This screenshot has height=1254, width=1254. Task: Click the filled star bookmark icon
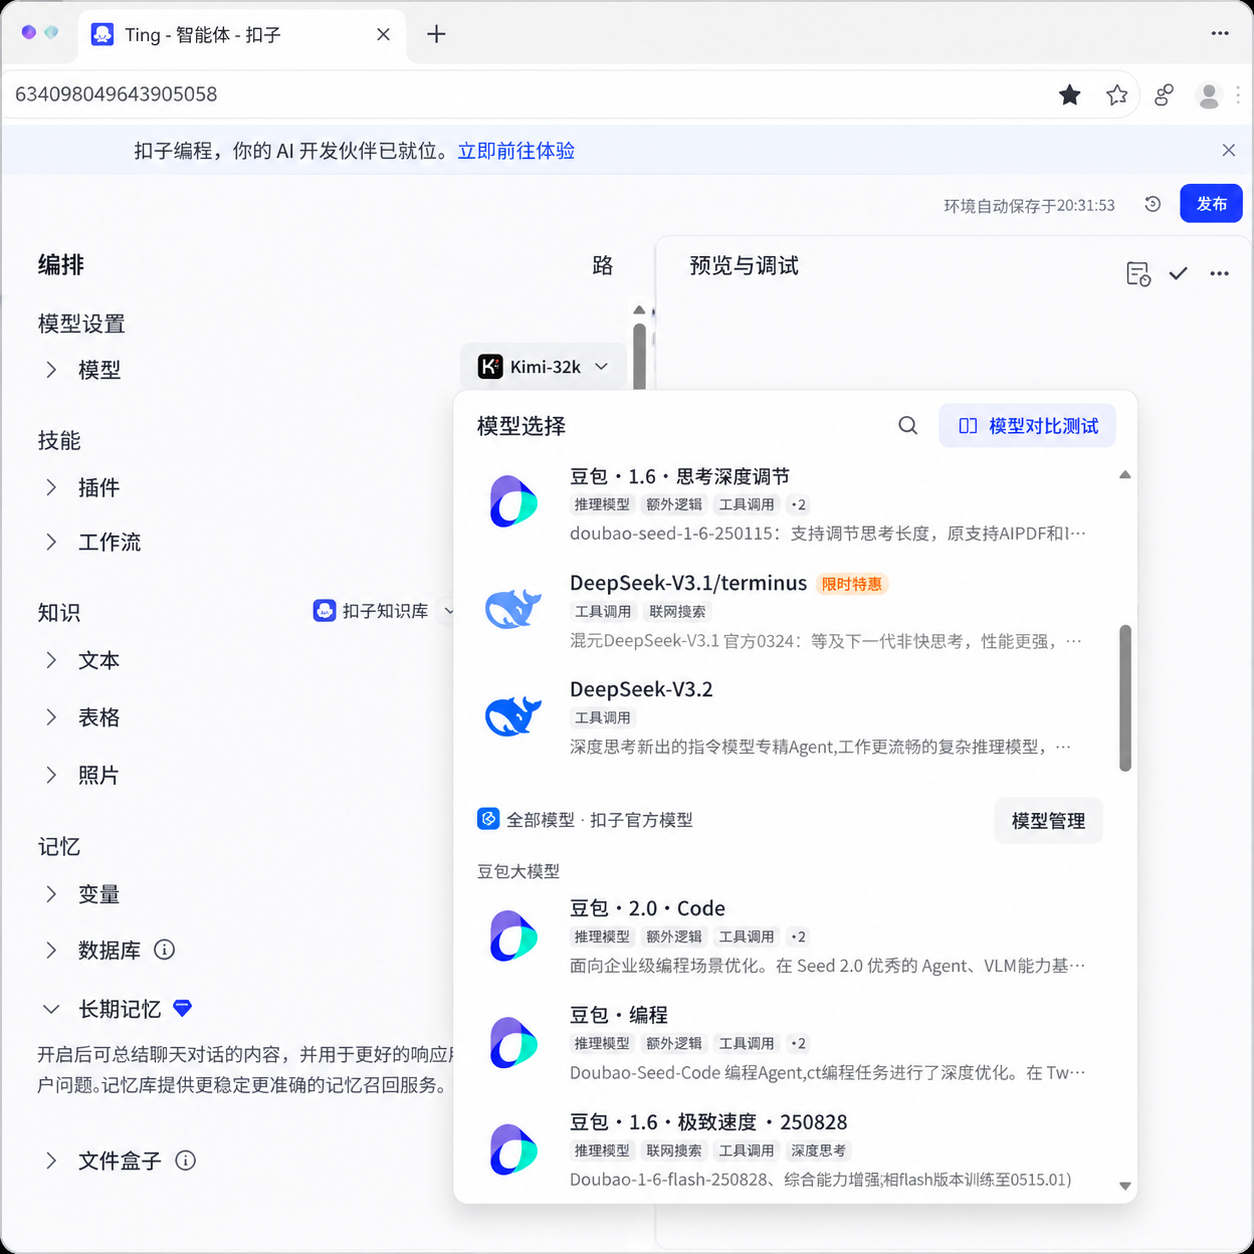click(x=1070, y=95)
